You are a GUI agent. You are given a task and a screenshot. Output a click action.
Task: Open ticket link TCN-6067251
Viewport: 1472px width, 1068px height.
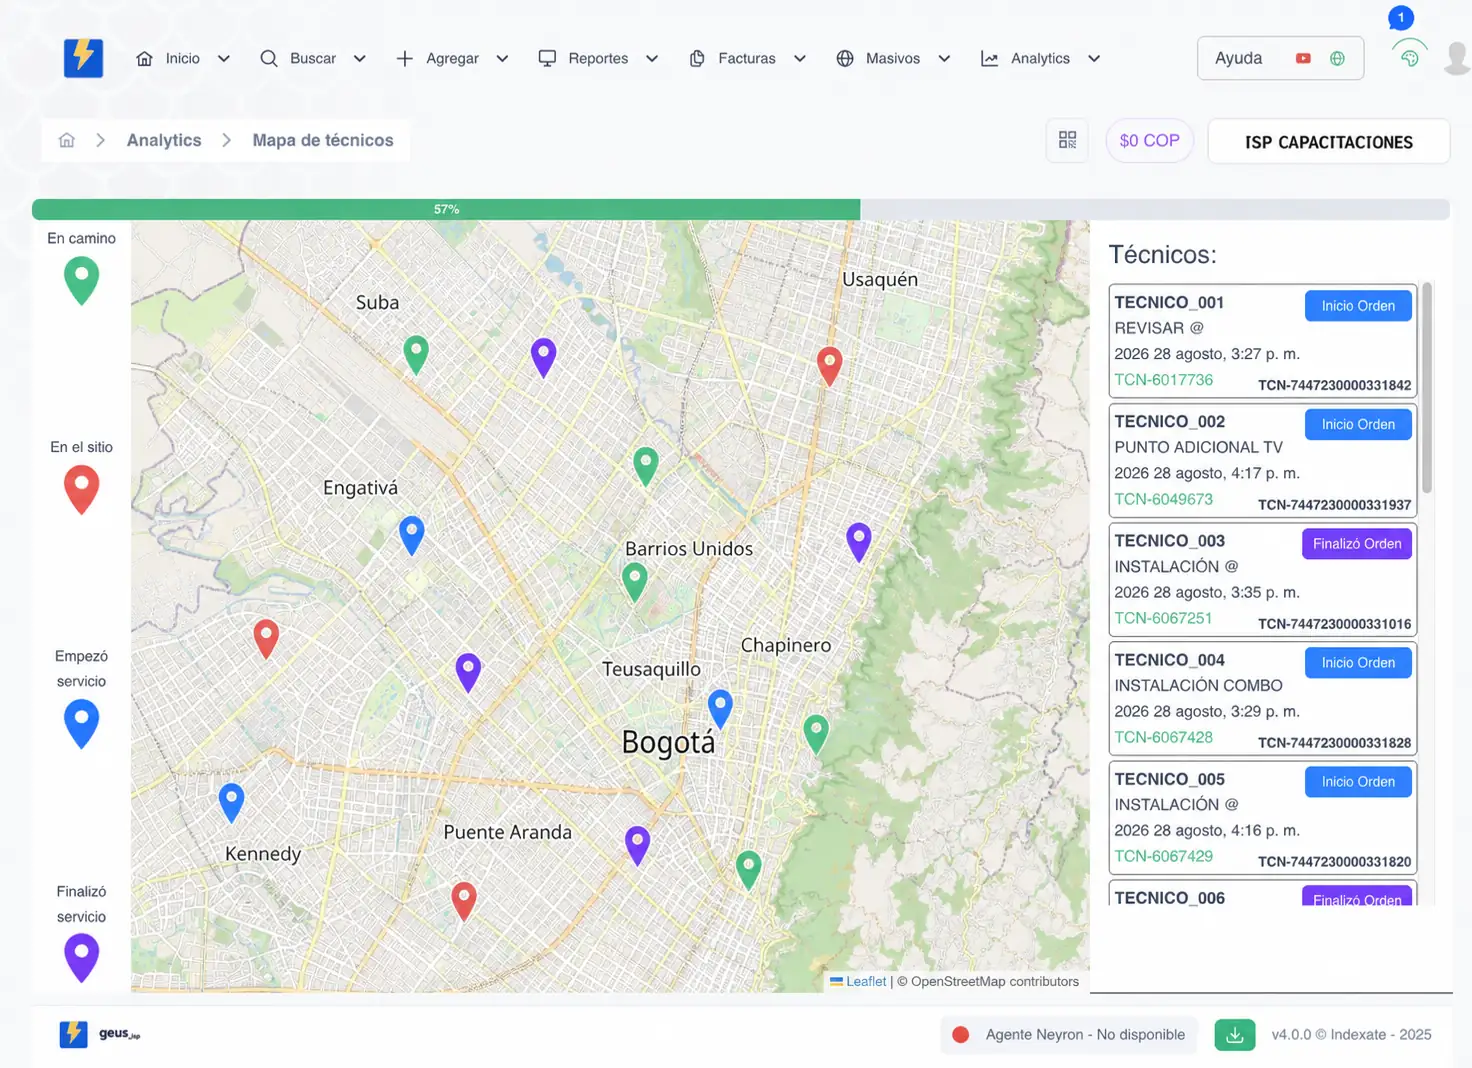click(x=1163, y=618)
